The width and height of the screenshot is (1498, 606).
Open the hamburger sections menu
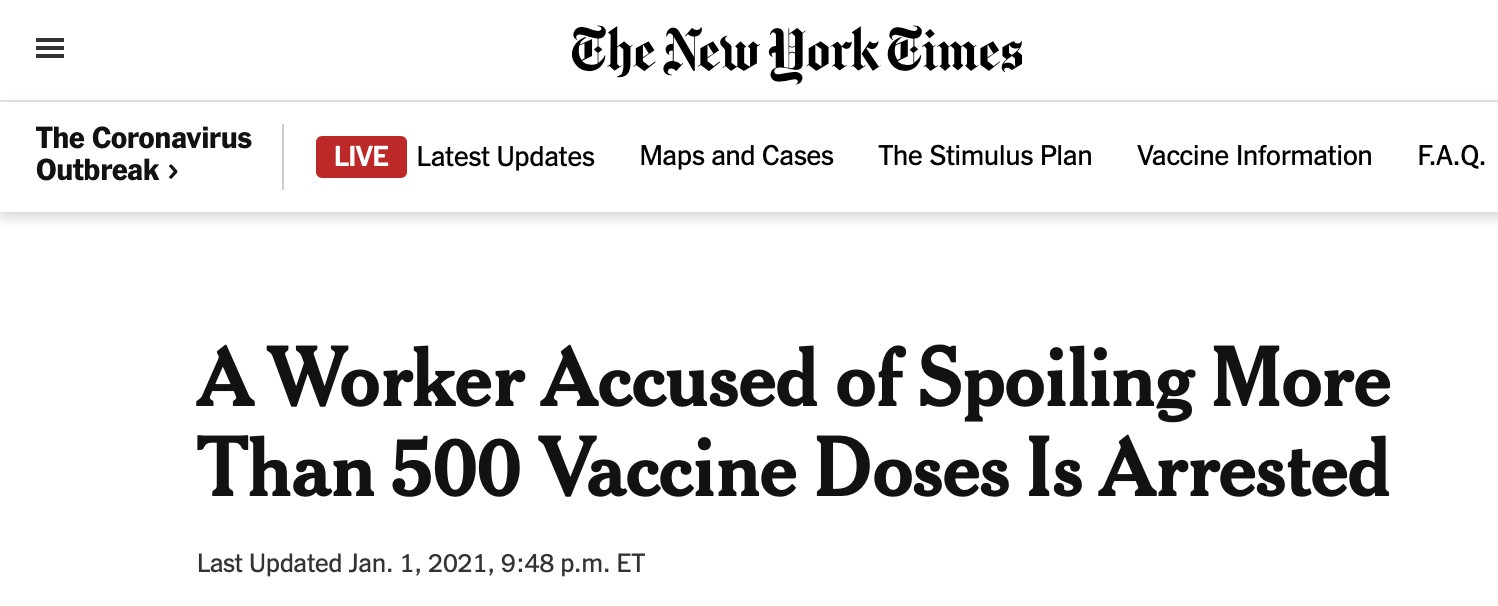[x=50, y=48]
